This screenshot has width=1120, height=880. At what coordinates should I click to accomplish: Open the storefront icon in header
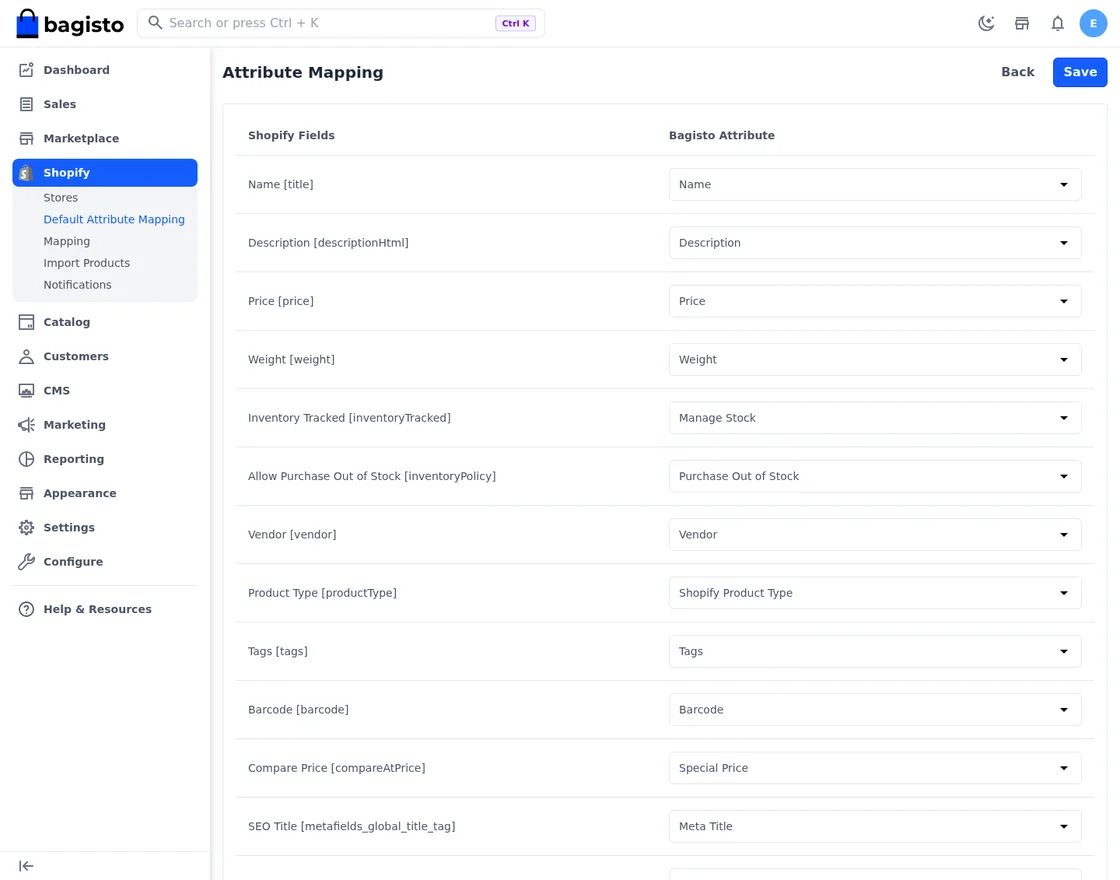click(x=1022, y=24)
